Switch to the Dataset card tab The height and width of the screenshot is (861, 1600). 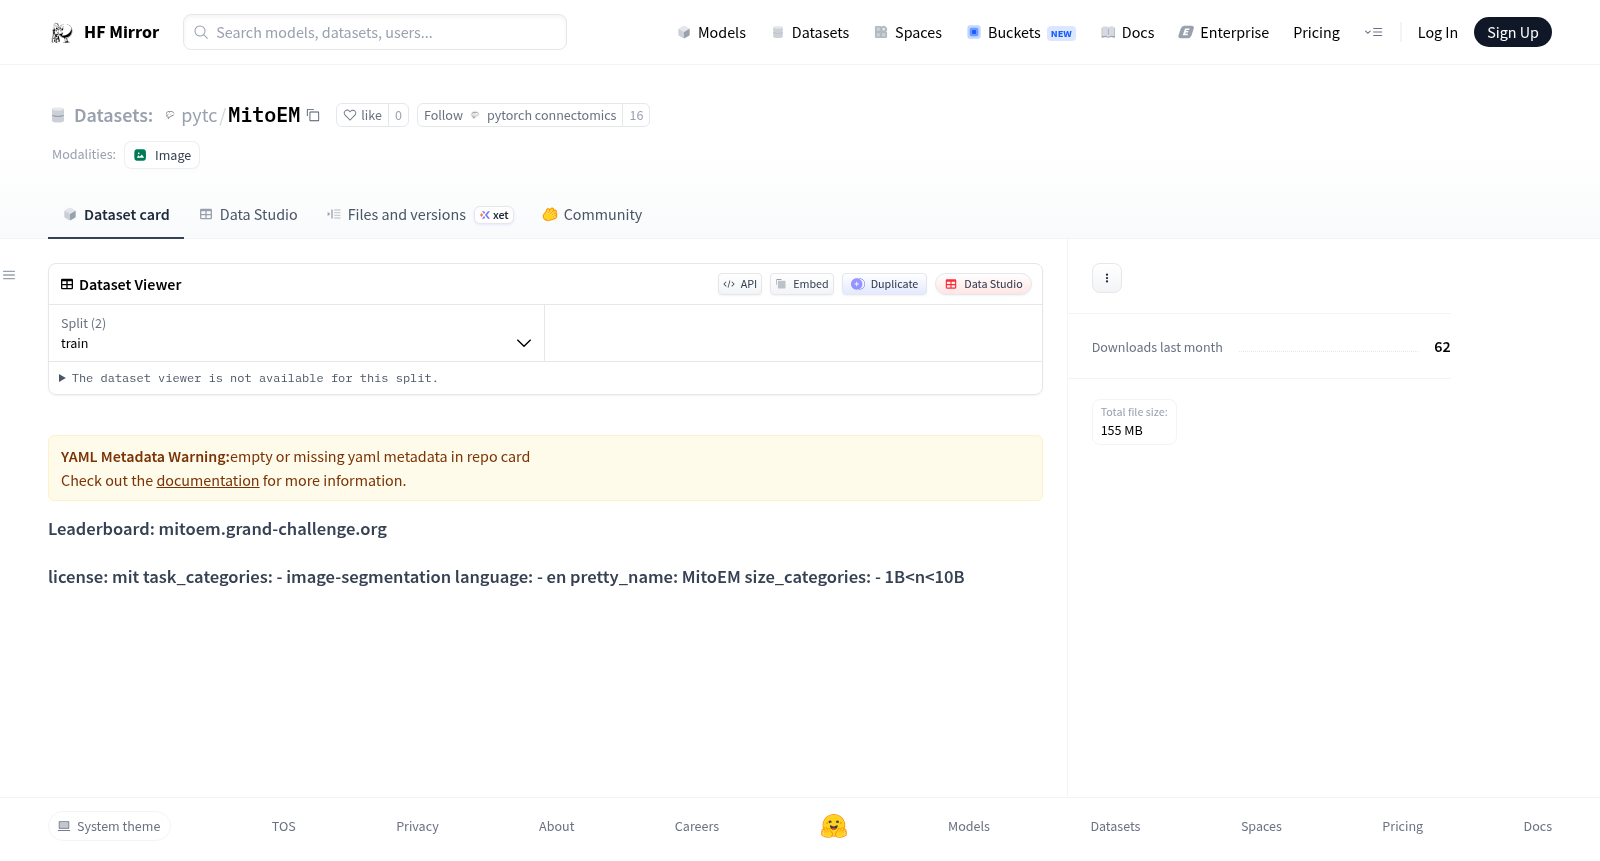point(116,215)
